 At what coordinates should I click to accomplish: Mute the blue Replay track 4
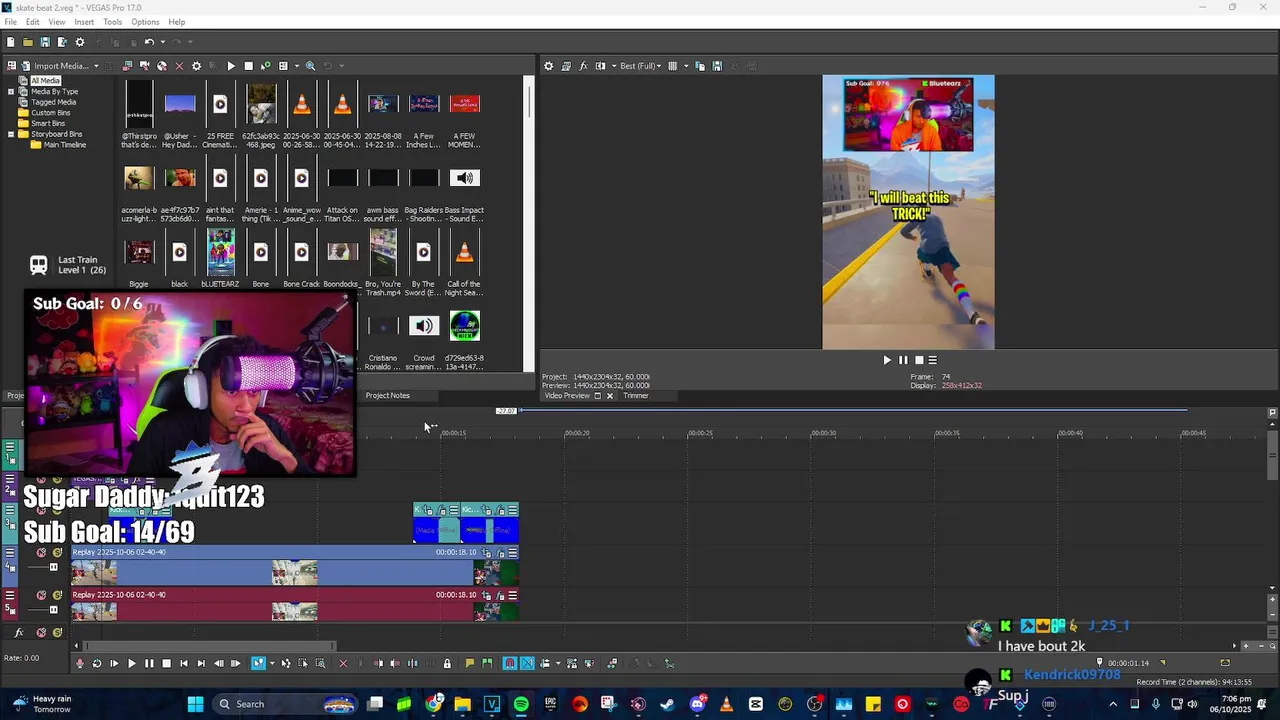[x=41, y=552]
